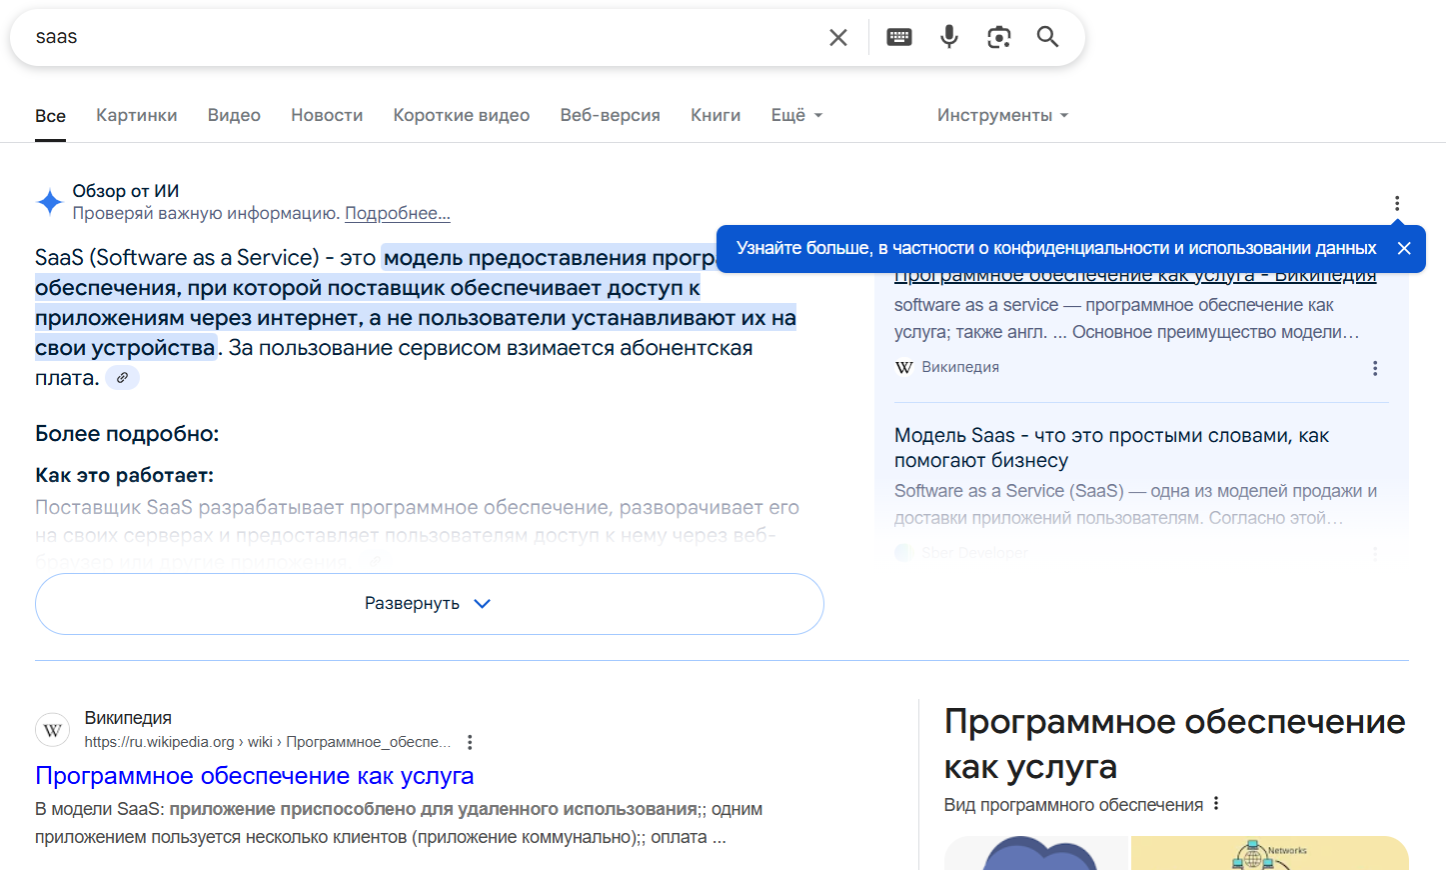Open the yellow Networks diagram thumbnail
Image resolution: width=1446 pixels, height=870 pixels.
coord(1270,853)
